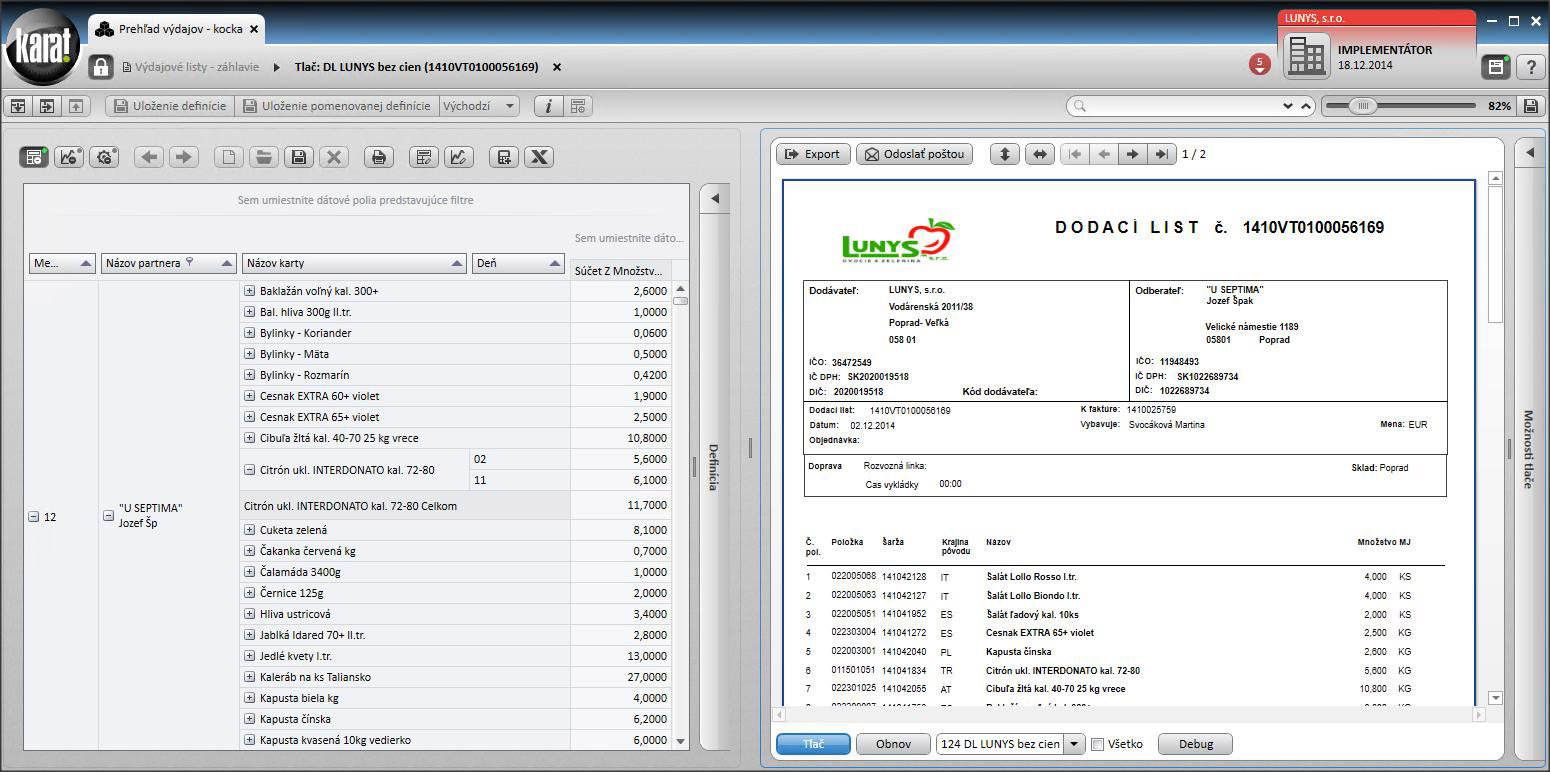Viewport: 1550px width, 772px height.
Task: Click the Debug button
Action: pyautogui.click(x=1195, y=744)
